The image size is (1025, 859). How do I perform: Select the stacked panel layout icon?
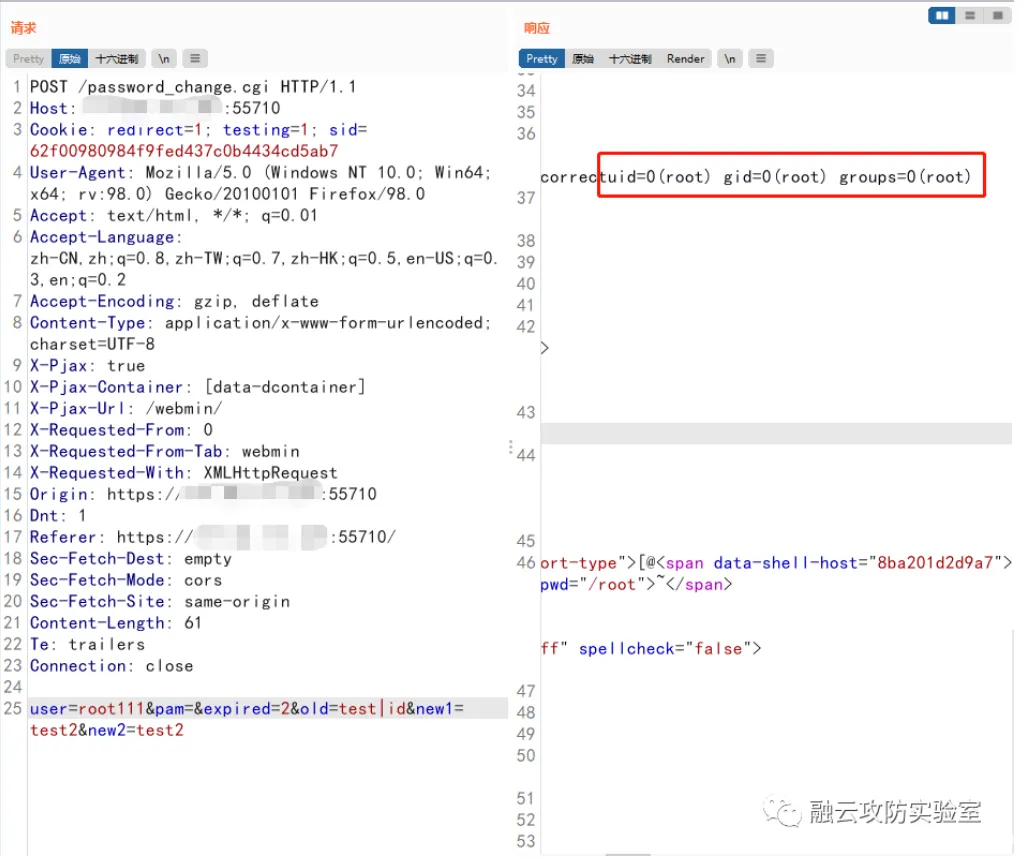tap(967, 16)
